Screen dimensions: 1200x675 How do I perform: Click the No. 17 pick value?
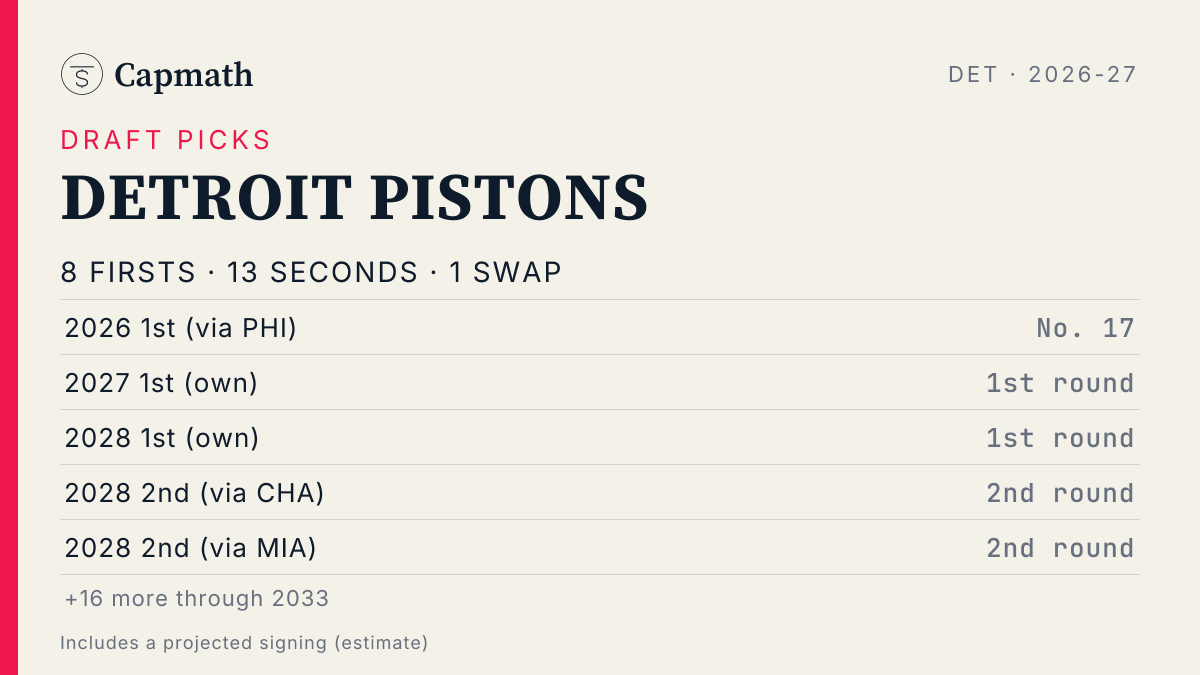point(1086,328)
